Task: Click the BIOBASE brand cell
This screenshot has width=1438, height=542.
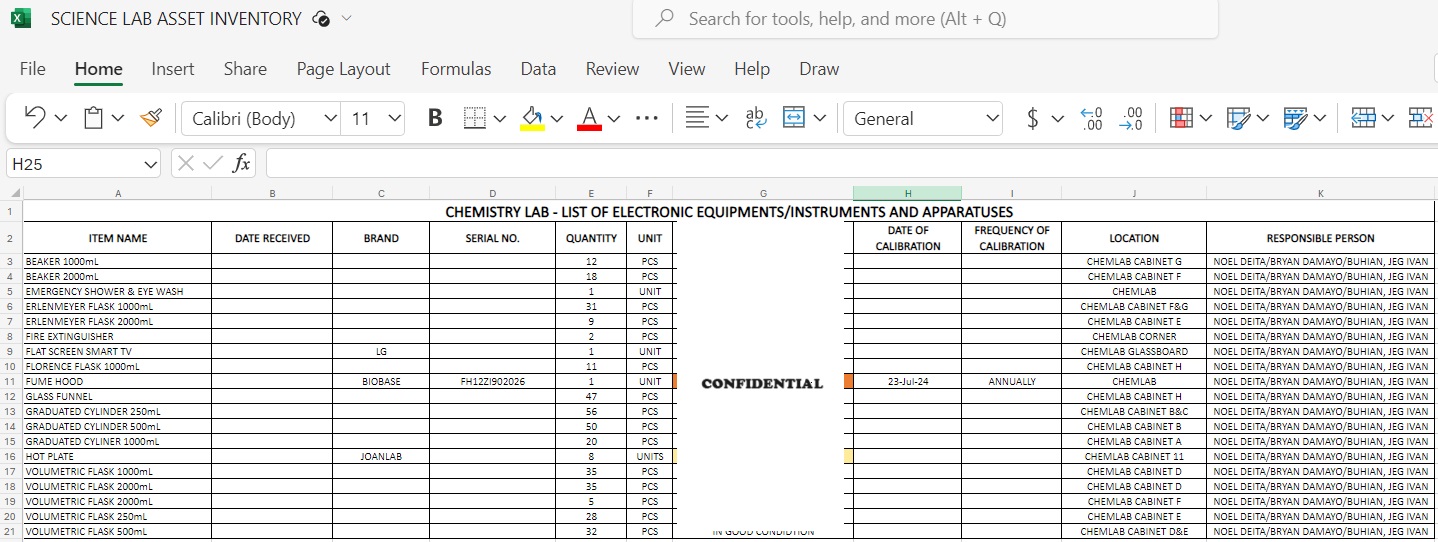Action: tap(381, 381)
